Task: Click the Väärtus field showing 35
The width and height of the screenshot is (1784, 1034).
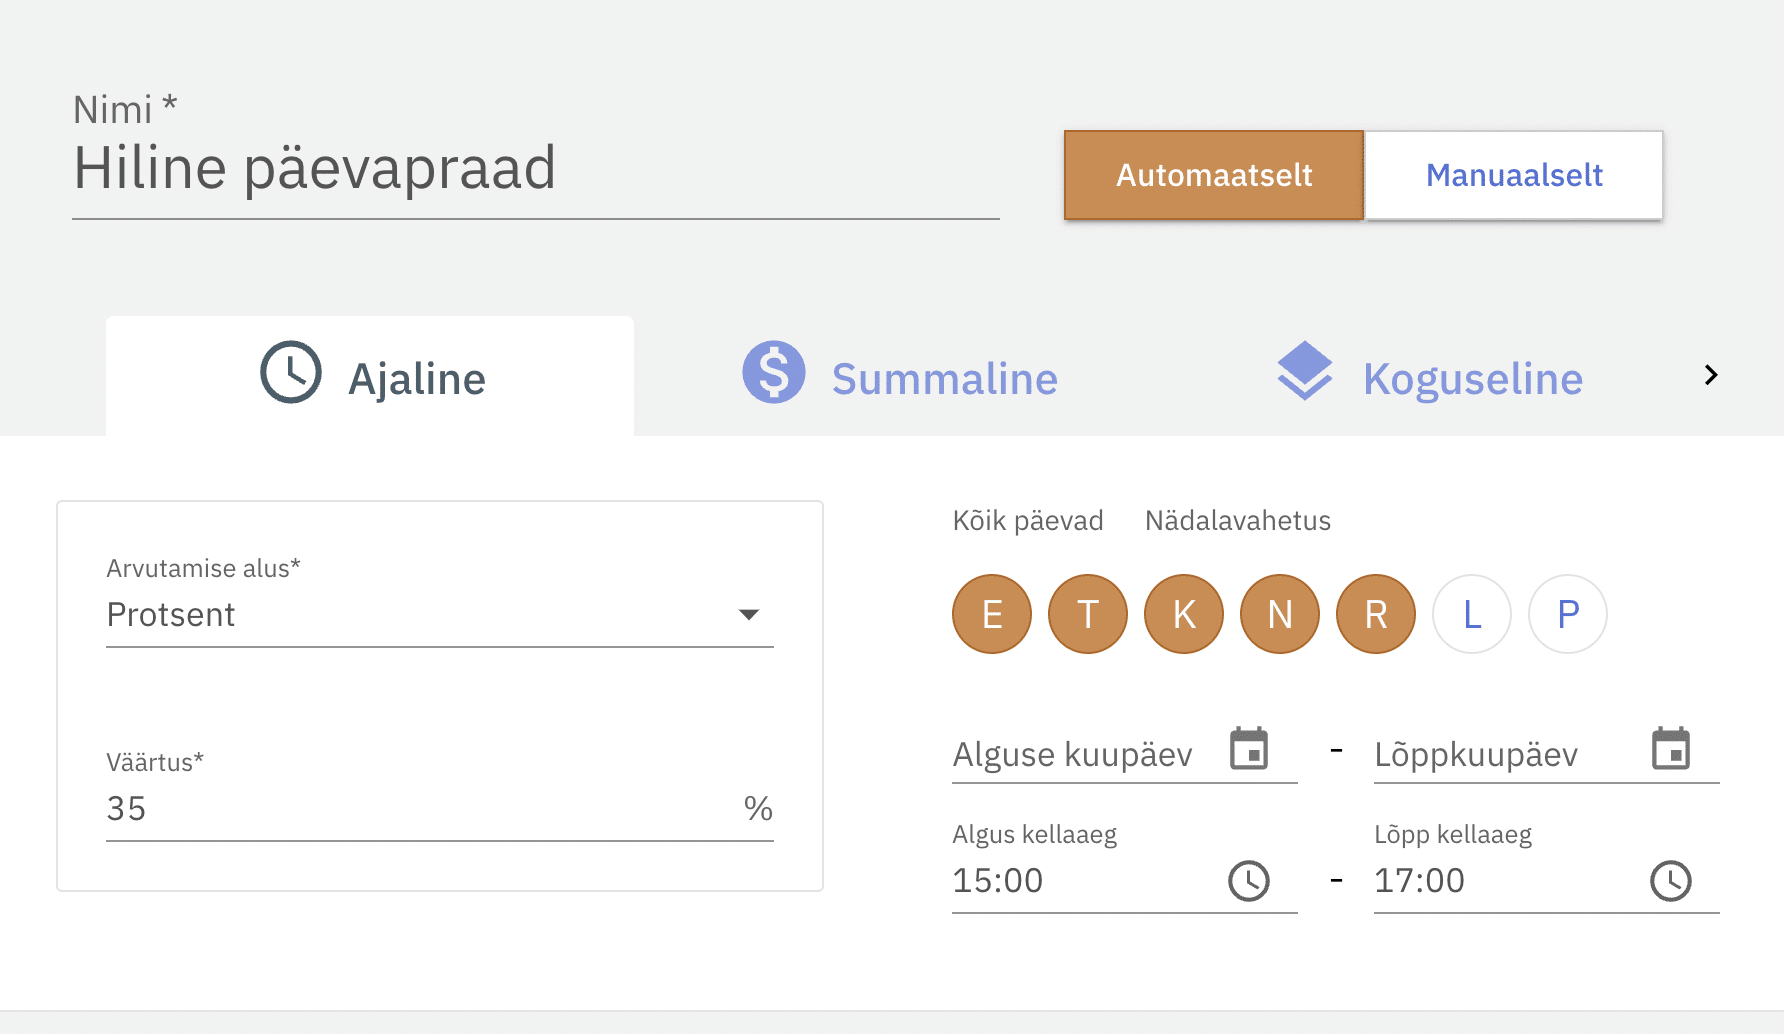Action: [420, 808]
